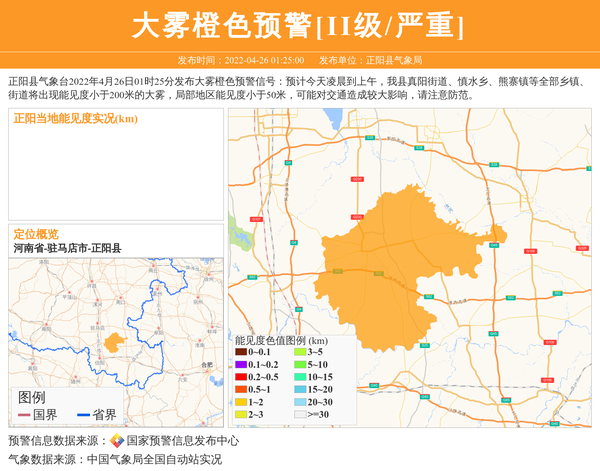Click the 大雾橙色预警 title banner
This screenshot has width=600, height=471.
[x=299, y=25]
